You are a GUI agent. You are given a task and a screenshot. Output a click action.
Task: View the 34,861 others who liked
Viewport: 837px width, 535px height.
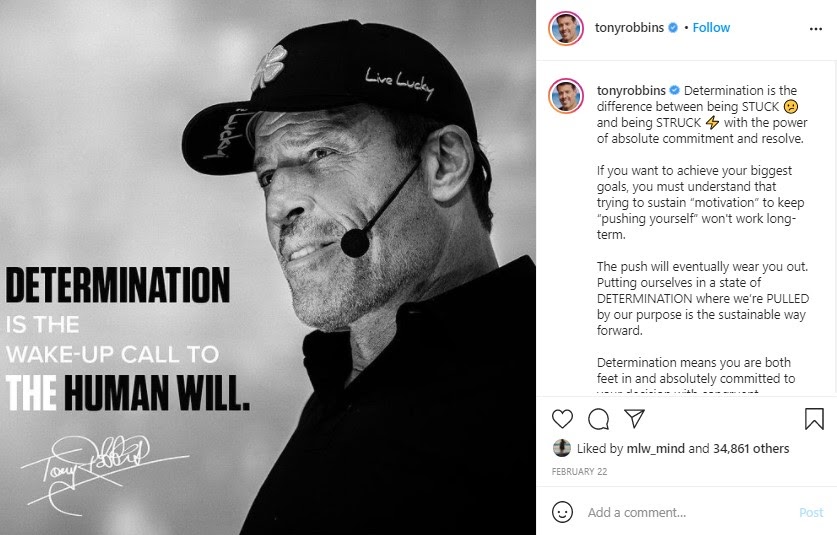point(750,449)
